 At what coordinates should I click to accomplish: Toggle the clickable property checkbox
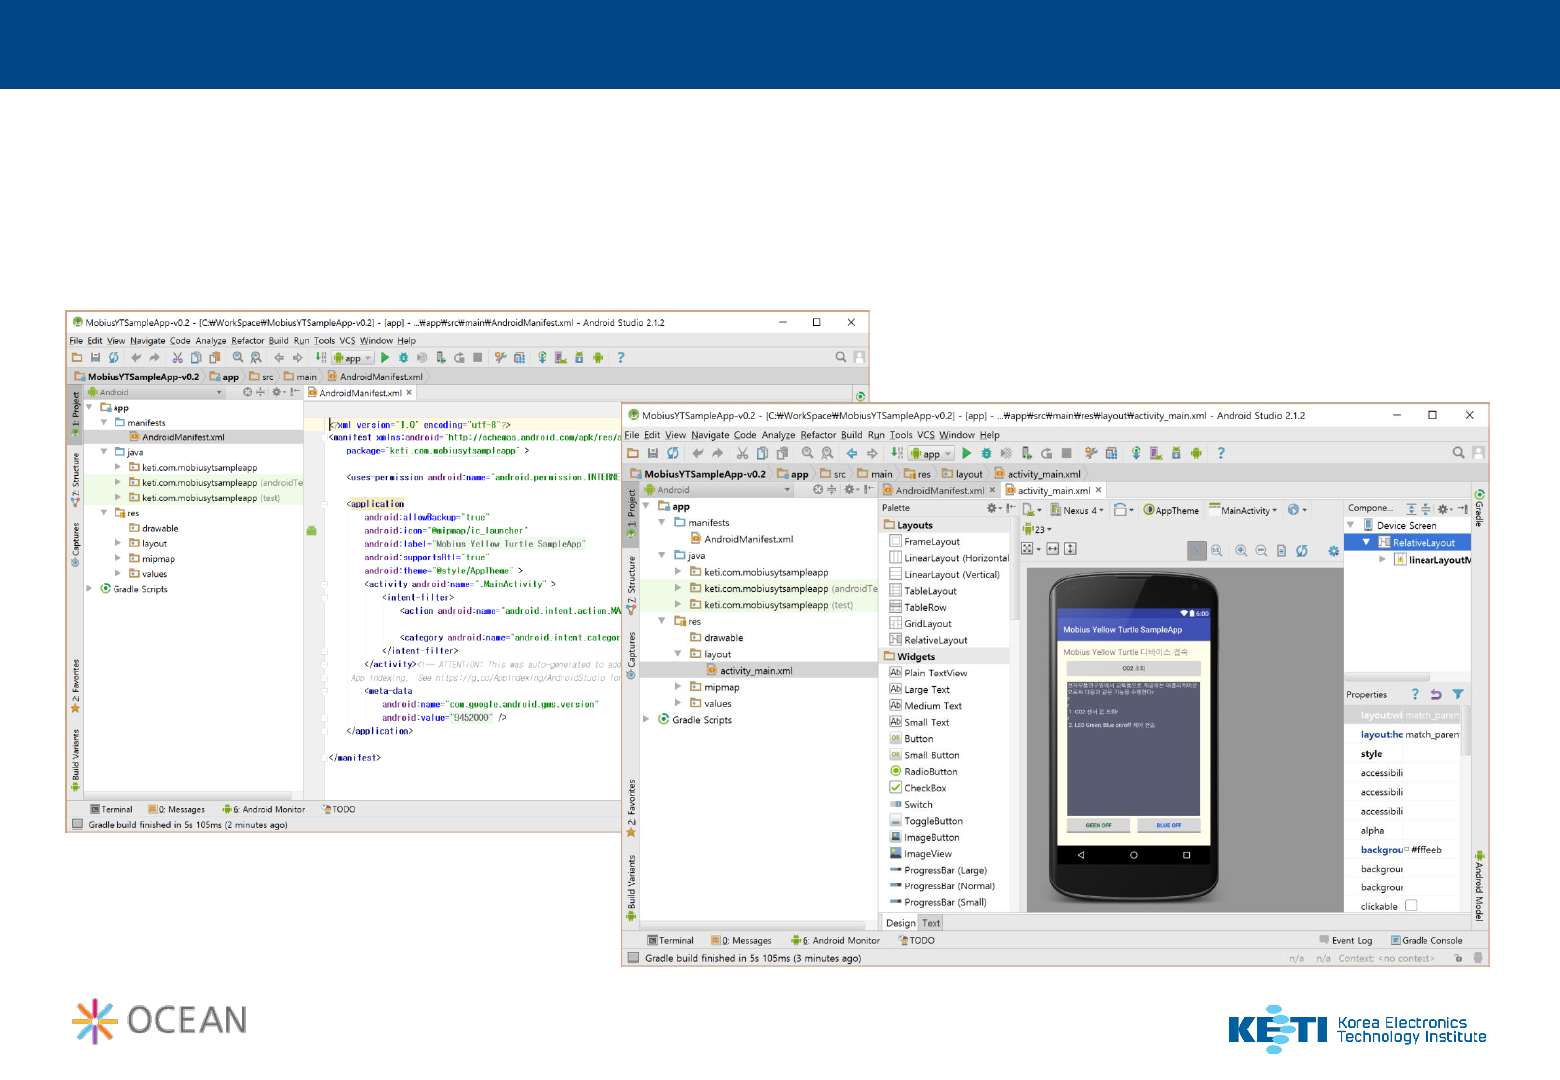coord(1411,906)
